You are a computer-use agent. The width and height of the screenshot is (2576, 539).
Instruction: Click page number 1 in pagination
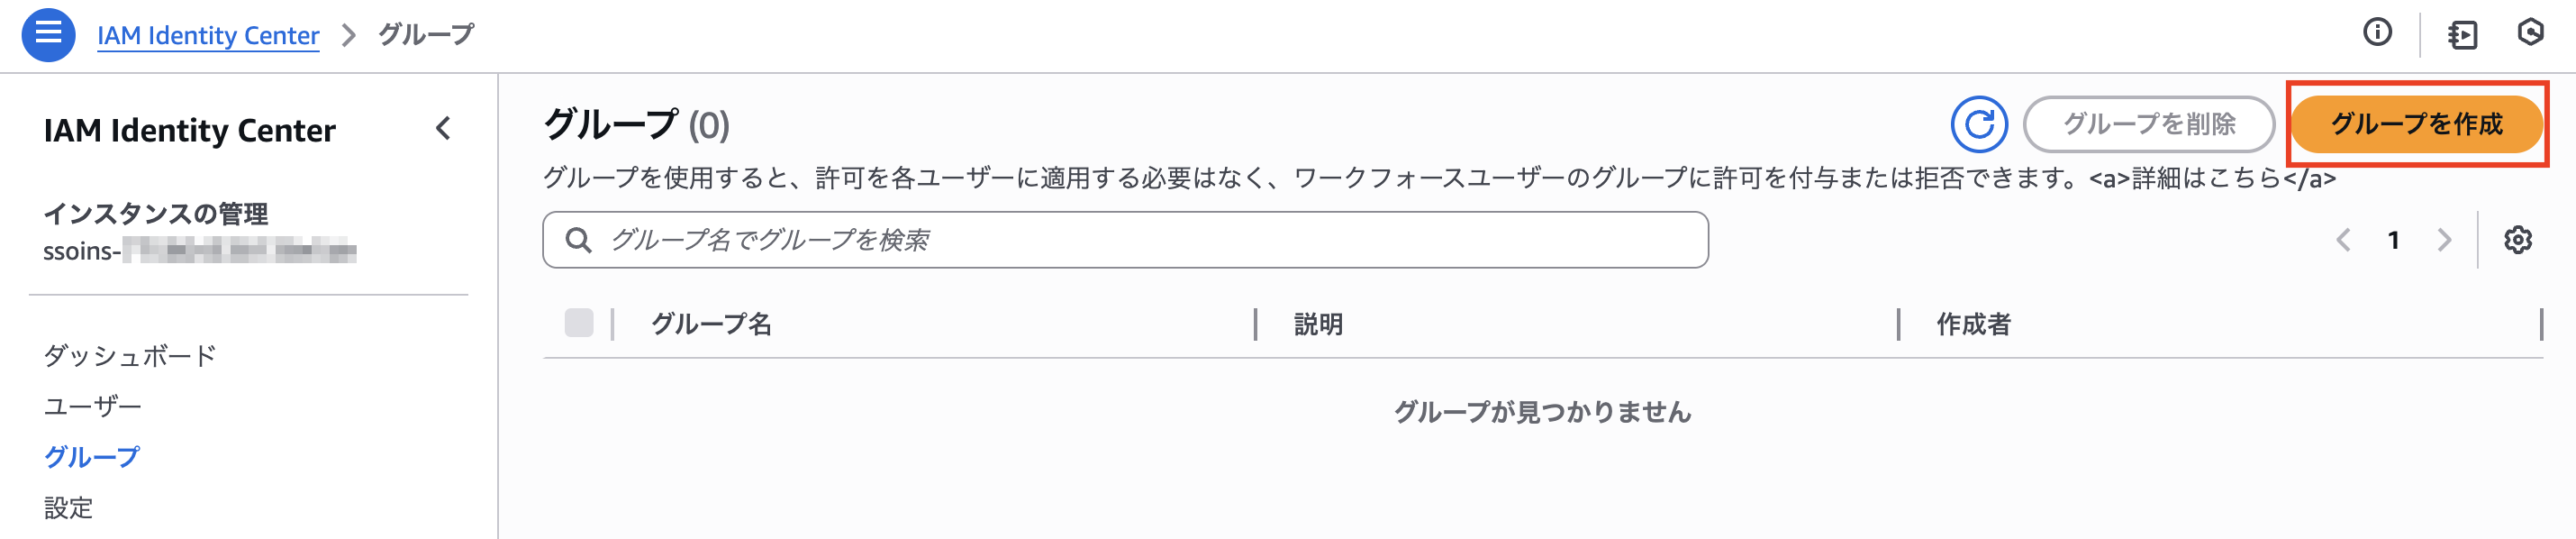(x=2395, y=239)
